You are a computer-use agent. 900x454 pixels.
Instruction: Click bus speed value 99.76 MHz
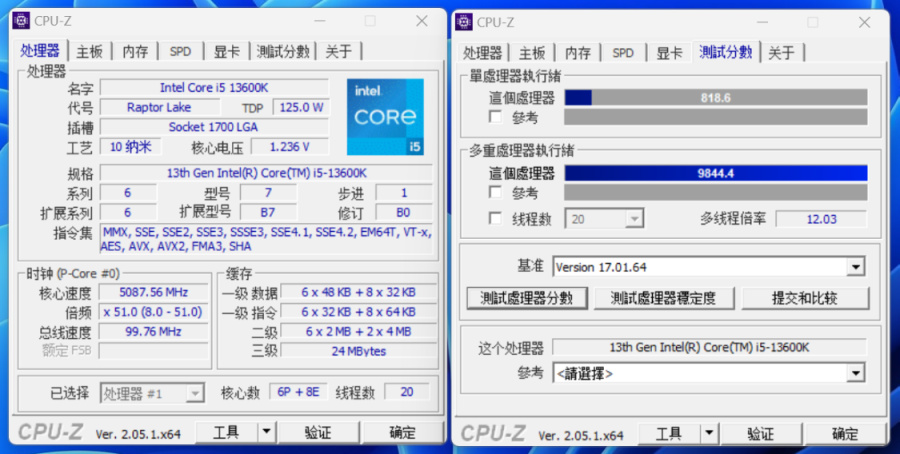[153, 331]
